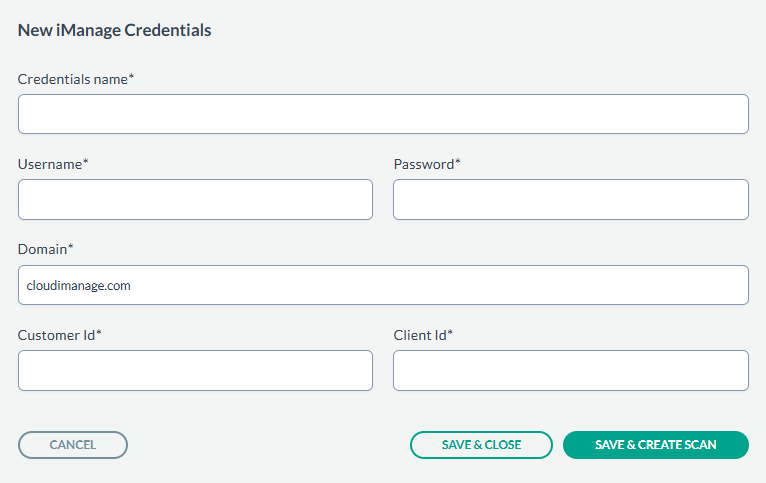Click the 'Username' label text
766x483 pixels.
pyautogui.click(x=49, y=164)
